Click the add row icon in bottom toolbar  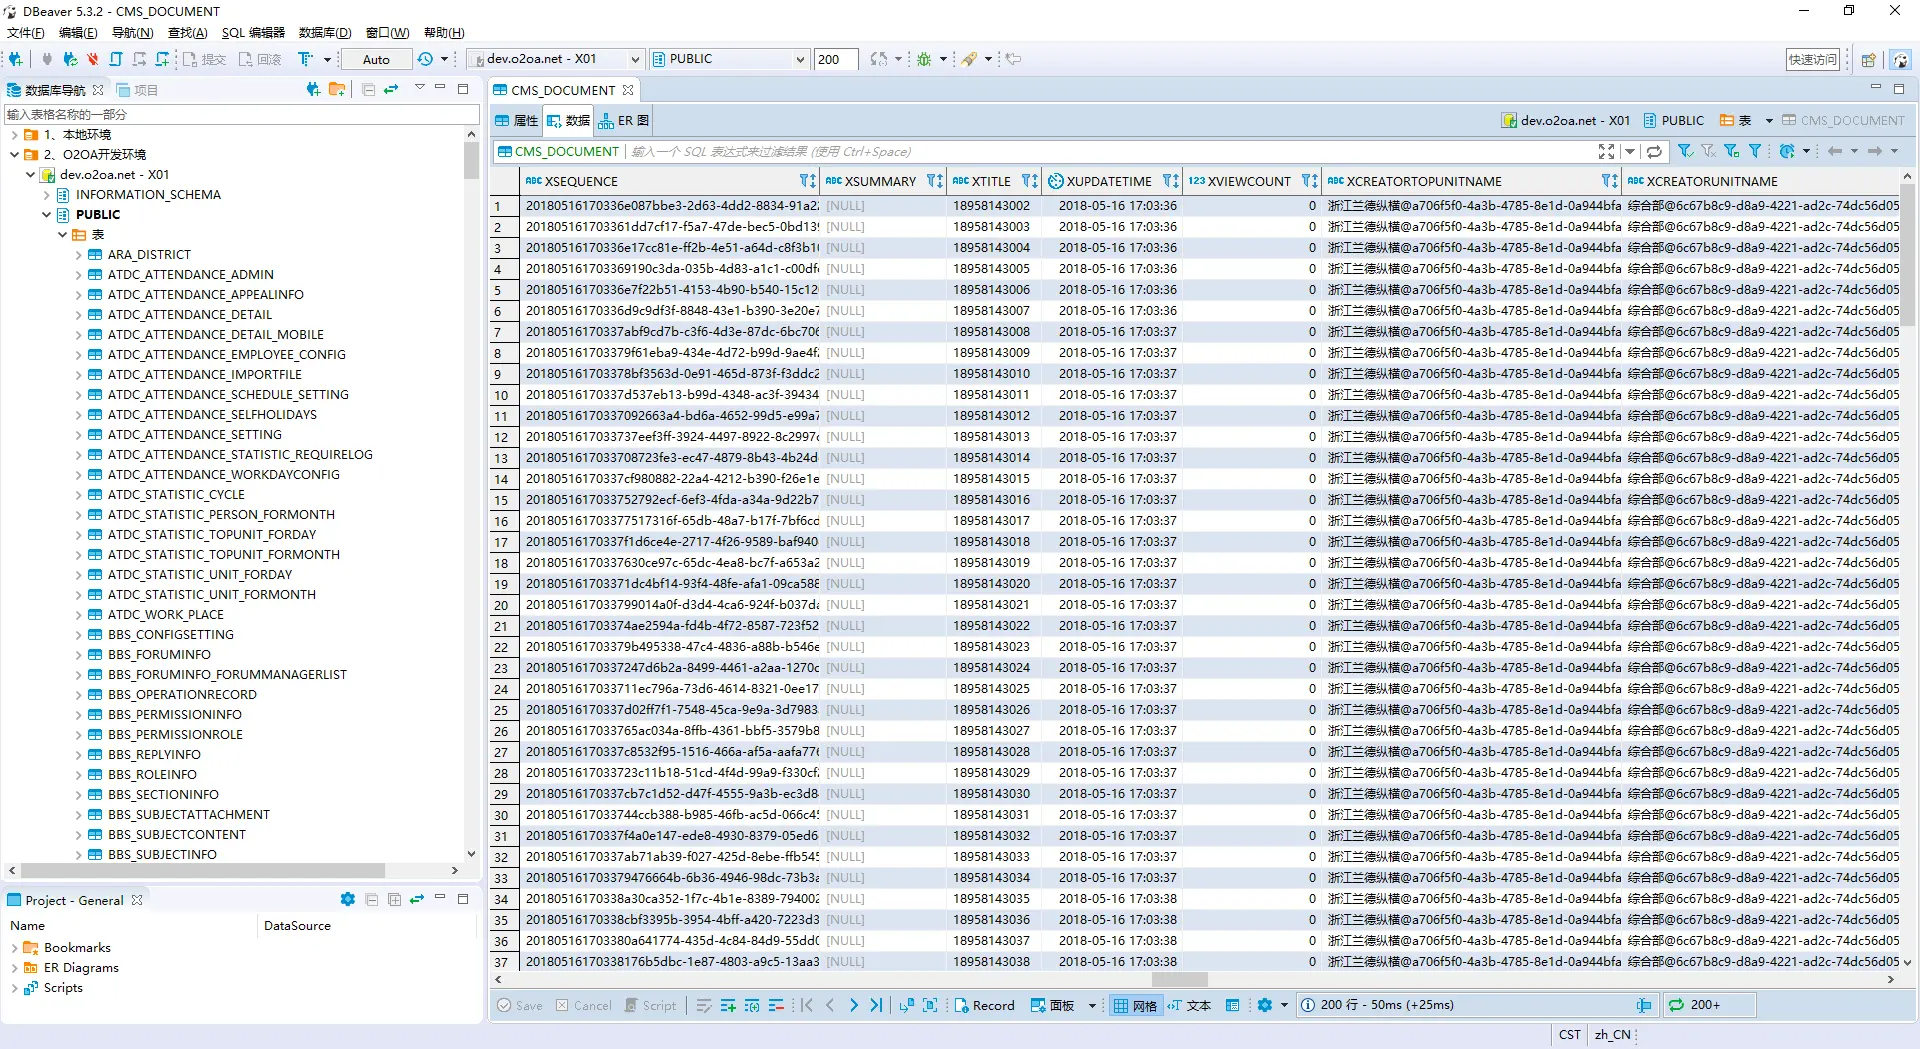tap(728, 1005)
